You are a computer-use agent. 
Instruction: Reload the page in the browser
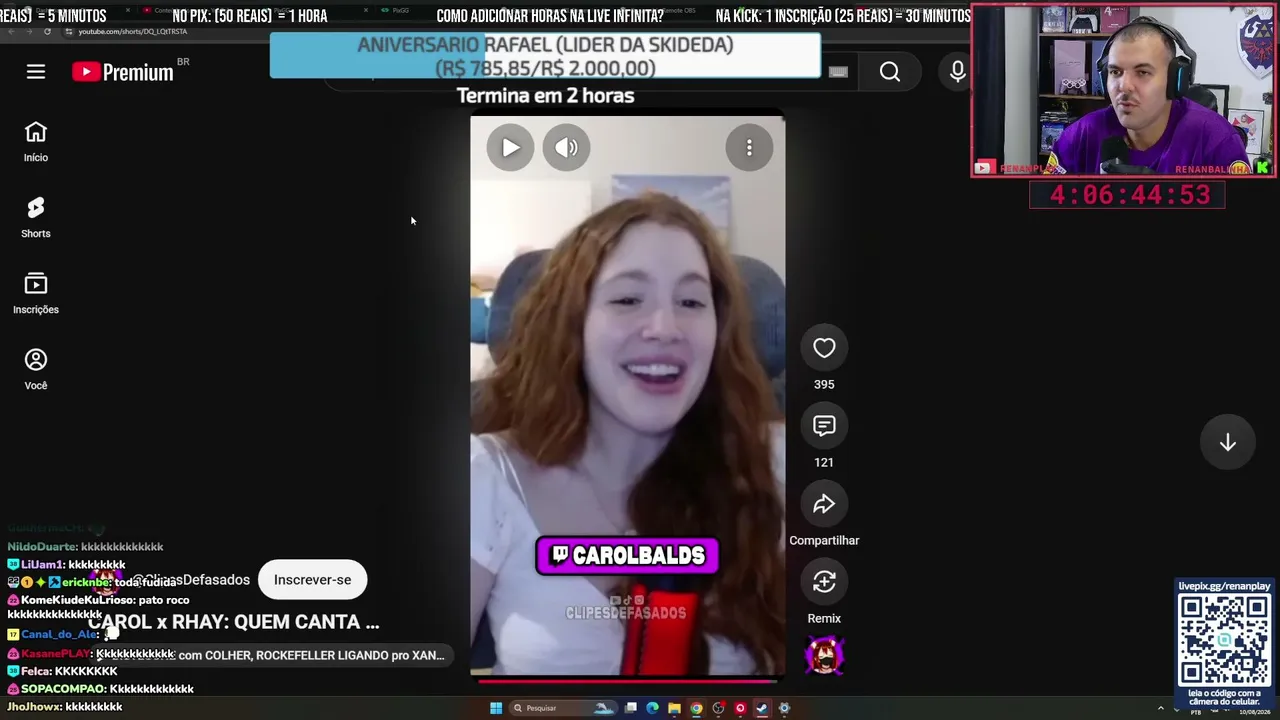click(x=47, y=32)
